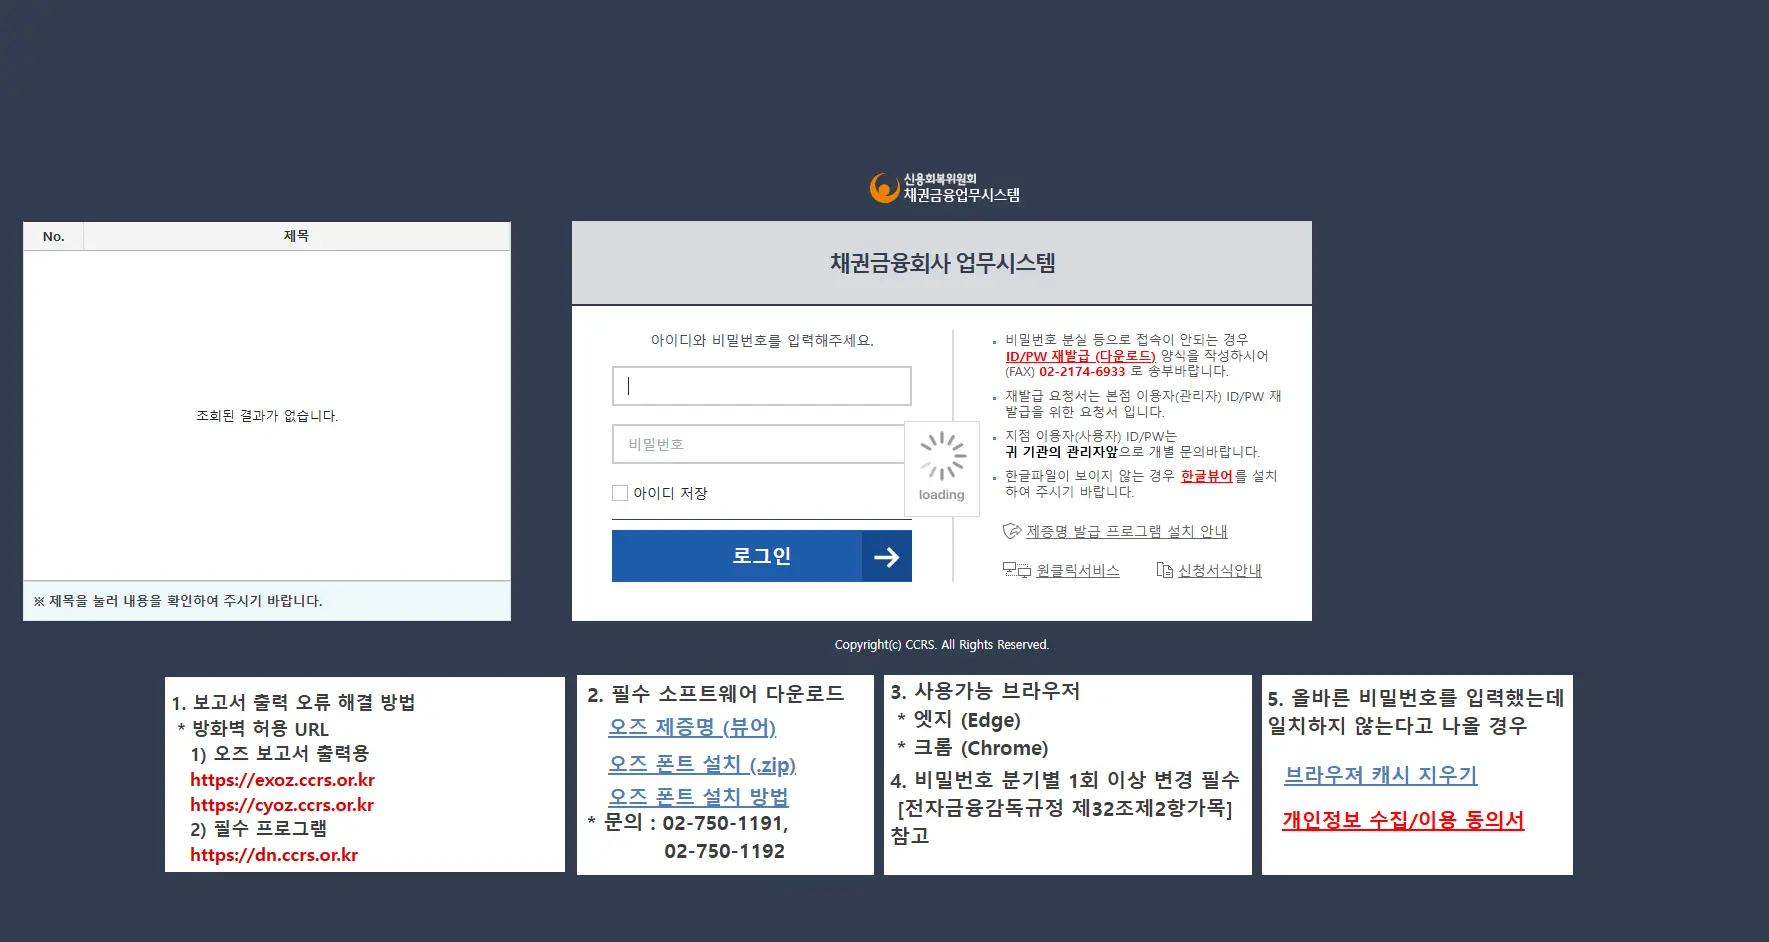
Task: Open 제증명 발급 프로그램 설치 안내 link
Action: [1126, 531]
